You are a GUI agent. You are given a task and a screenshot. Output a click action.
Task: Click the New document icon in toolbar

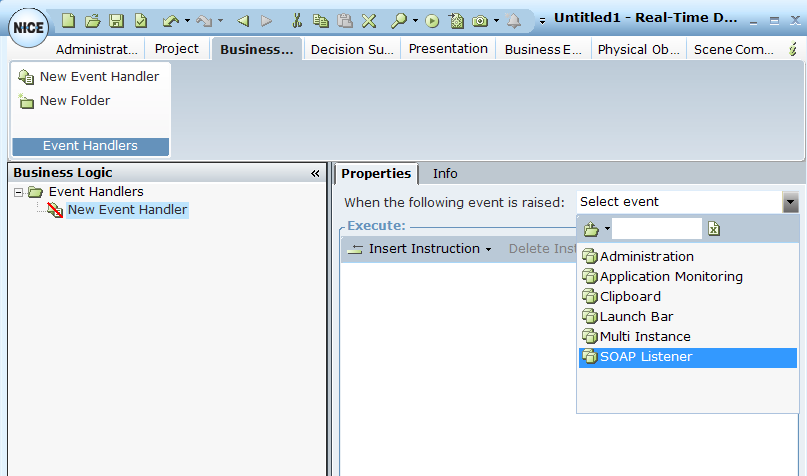pos(69,20)
